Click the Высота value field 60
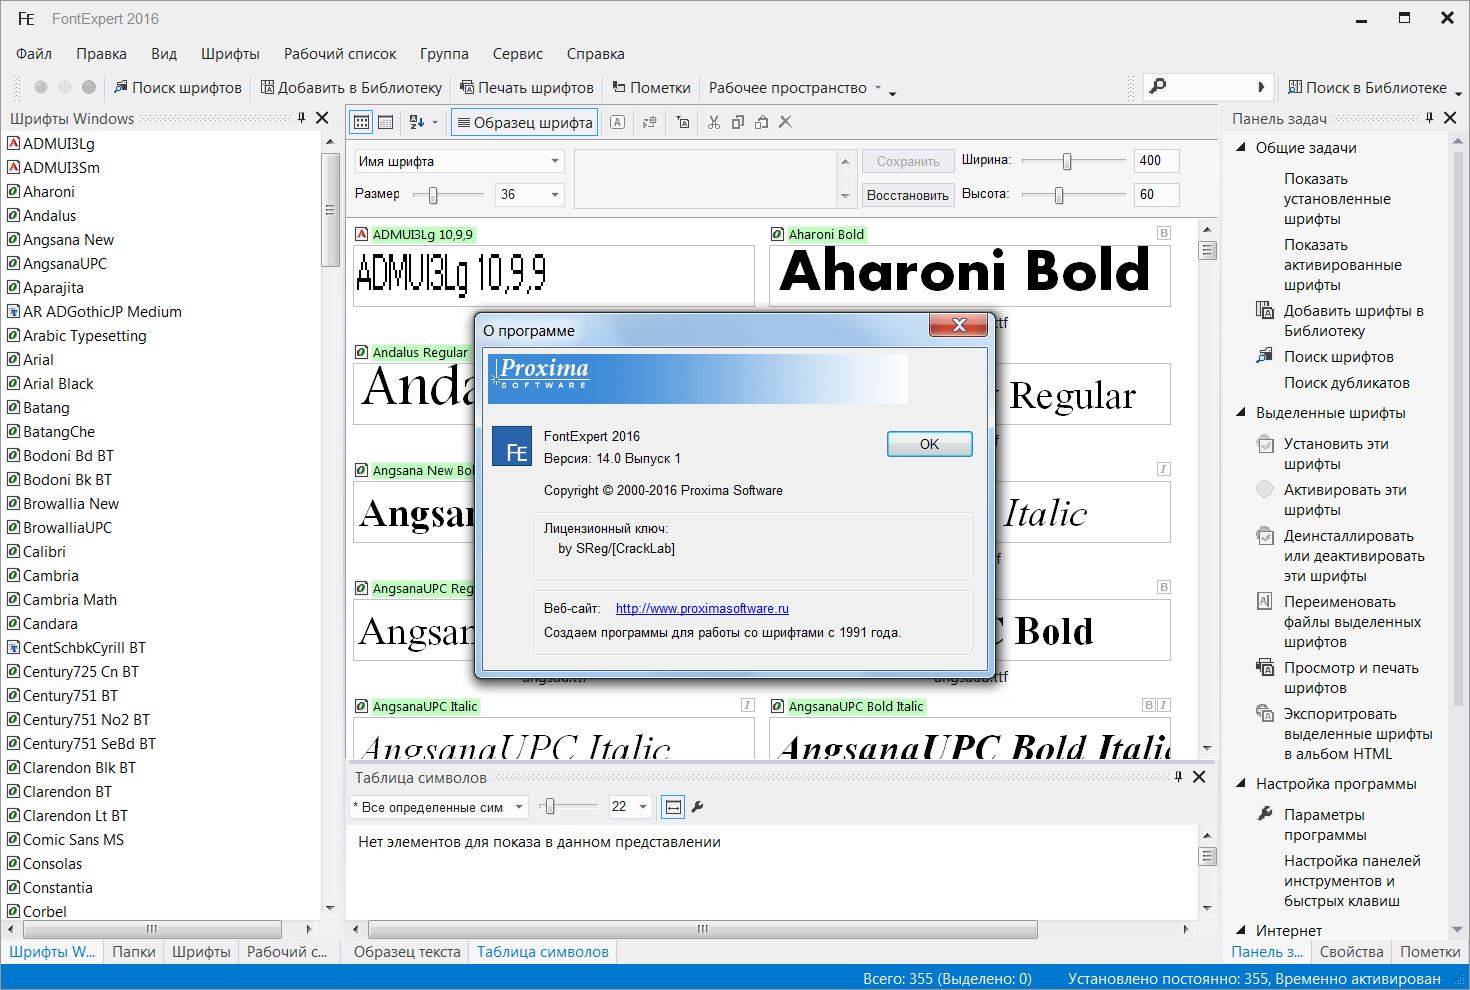Image resolution: width=1470 pixels, height=990 pixels. tap(1157, 194)
